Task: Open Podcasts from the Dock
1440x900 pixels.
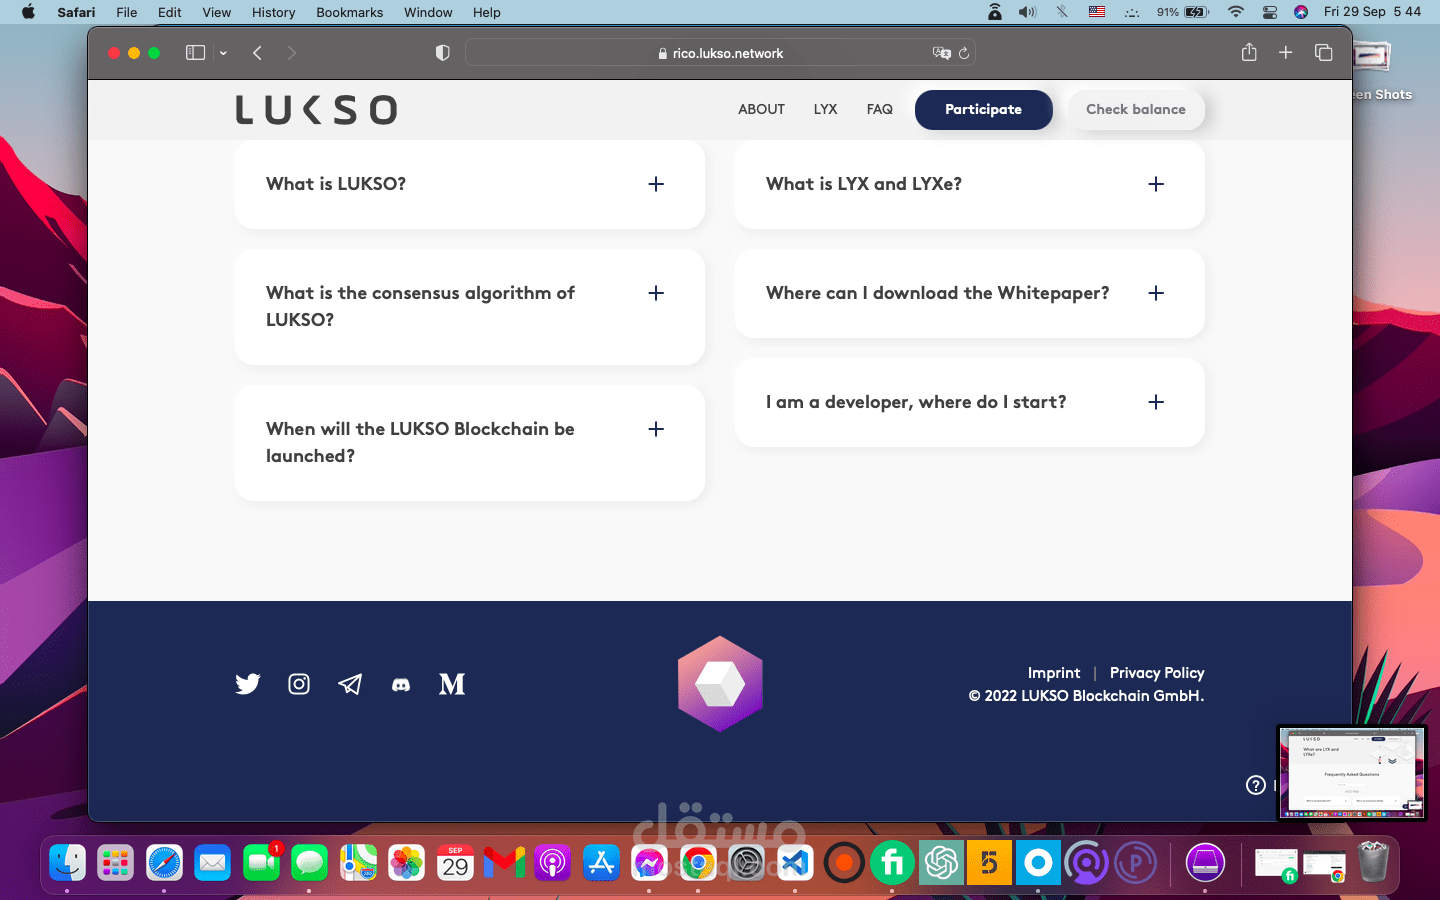Action: [552, 862]
